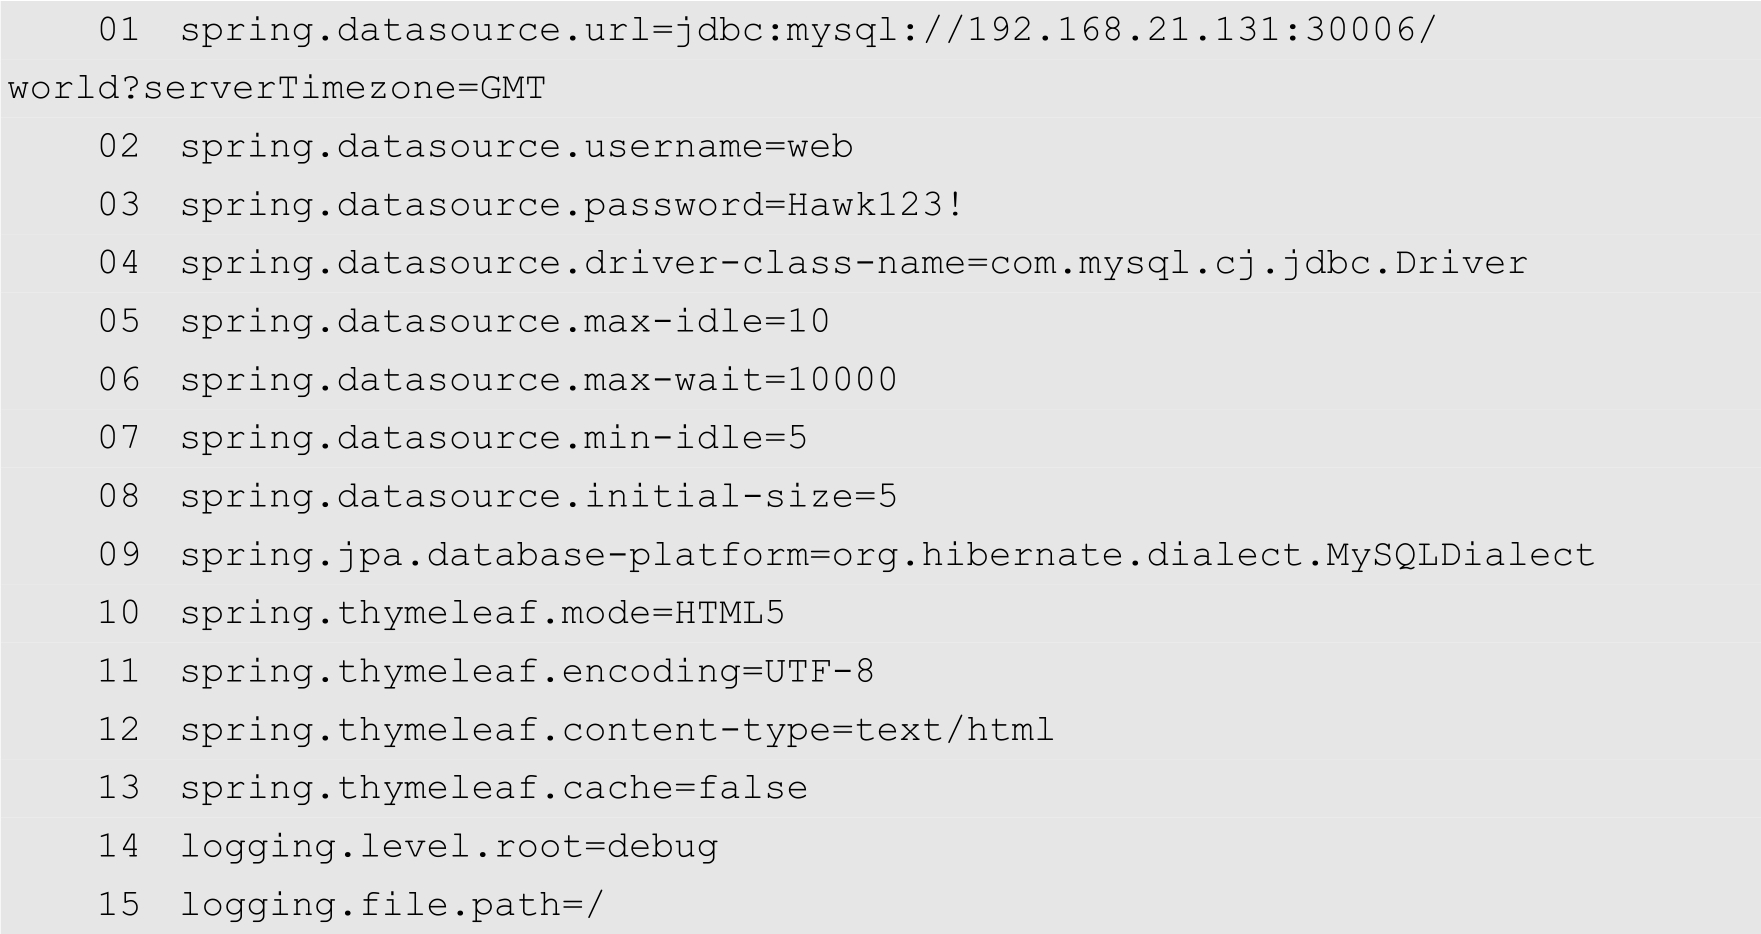Screen dimensions: 1761x934
Task: Click the spring.datasource.max-idle=10 line
Action: [504, 321]
